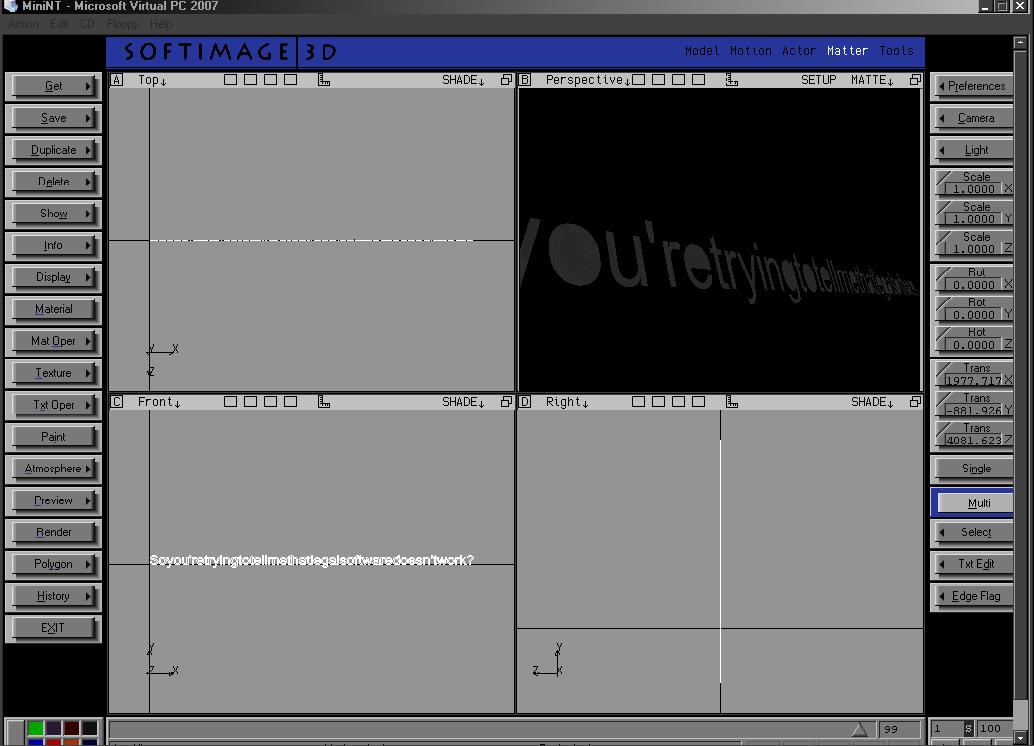The height and width of the screenshot is (746, 1034).
Task: Maximize the Right viewport with its corner icon
Action: (915, 402)
